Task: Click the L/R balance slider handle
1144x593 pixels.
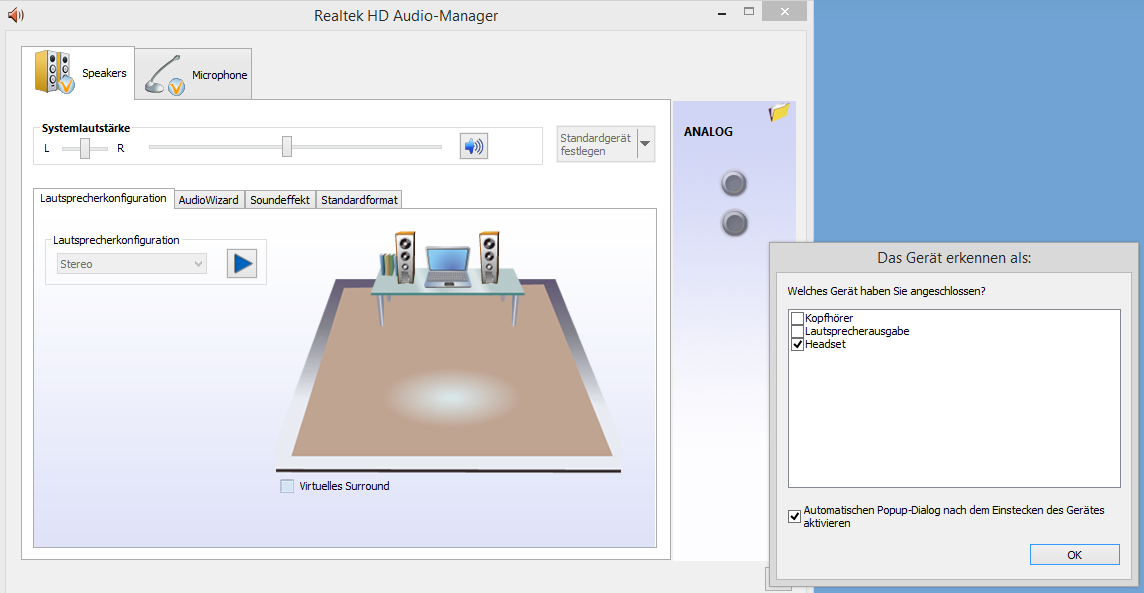Action: point(85,149)
